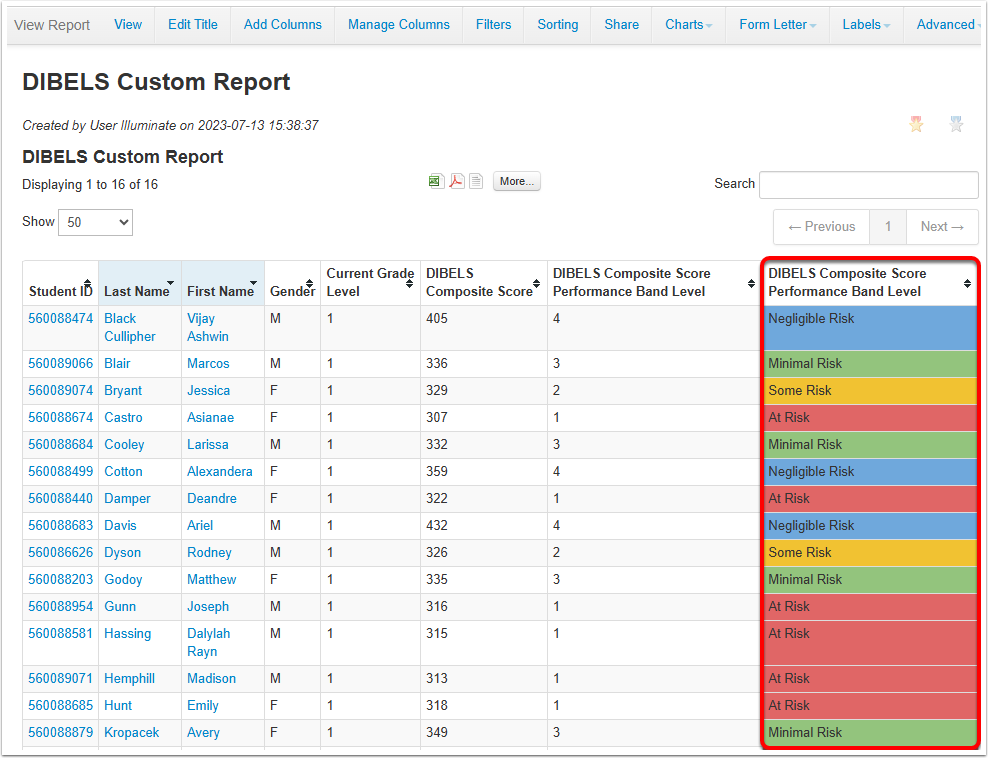Export report as PDF icon
988x758 pixels.
pyautogui.click(x=456, y=181)
